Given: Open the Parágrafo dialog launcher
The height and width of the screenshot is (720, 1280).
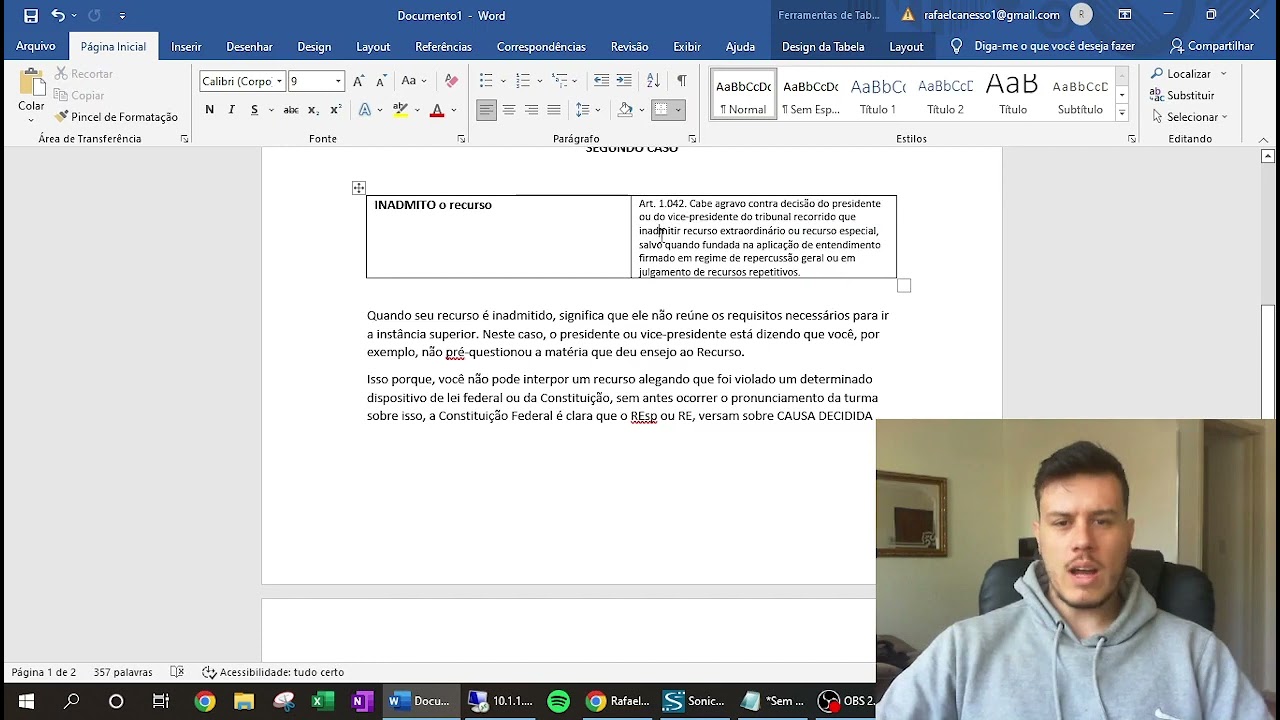Looking at the screenshot, I should pyautogui.click(x=692, y=139).
